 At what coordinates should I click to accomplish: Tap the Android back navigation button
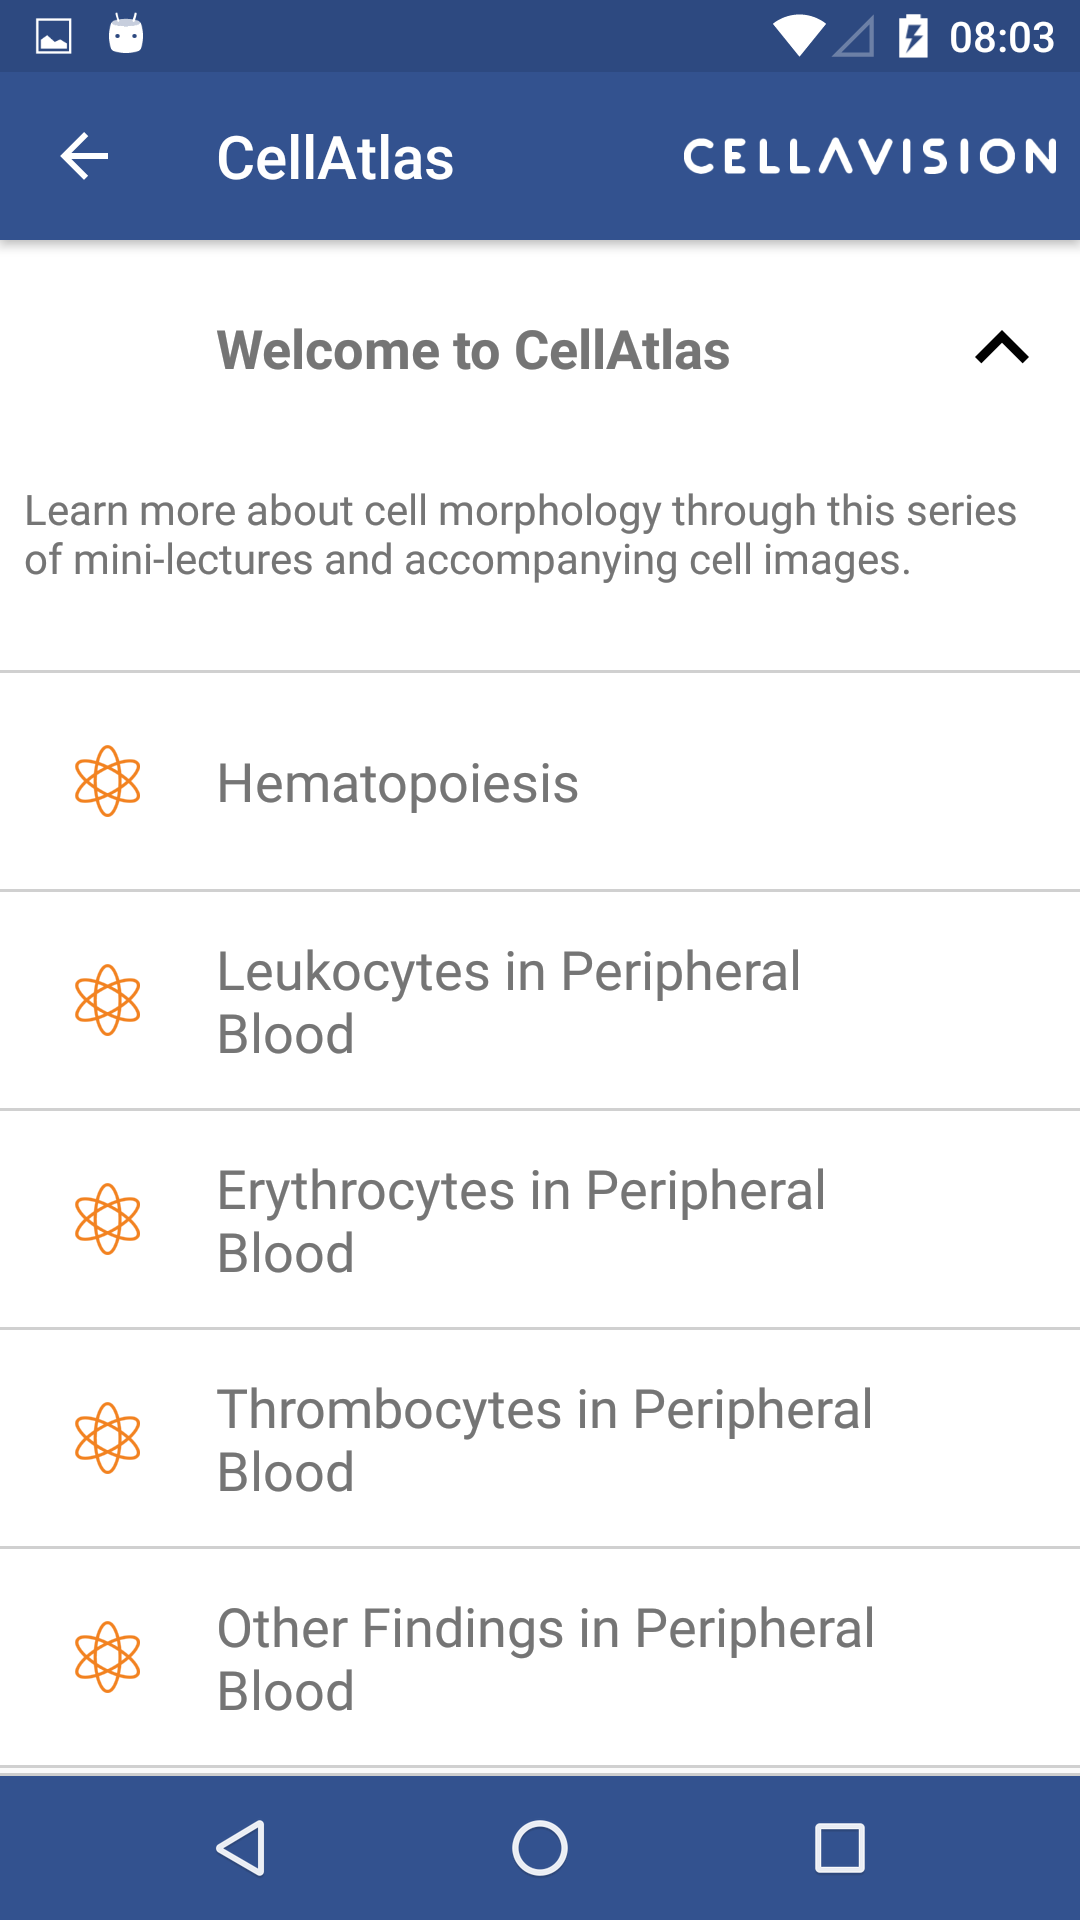coord(240,1848)
